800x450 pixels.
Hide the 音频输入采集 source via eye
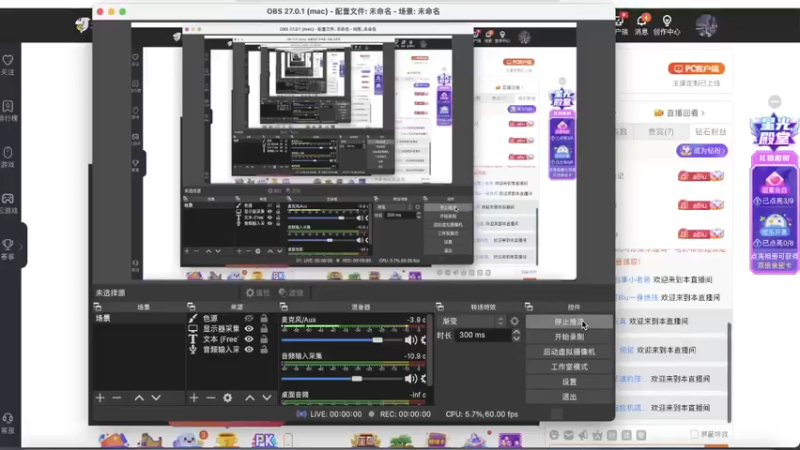249,349
